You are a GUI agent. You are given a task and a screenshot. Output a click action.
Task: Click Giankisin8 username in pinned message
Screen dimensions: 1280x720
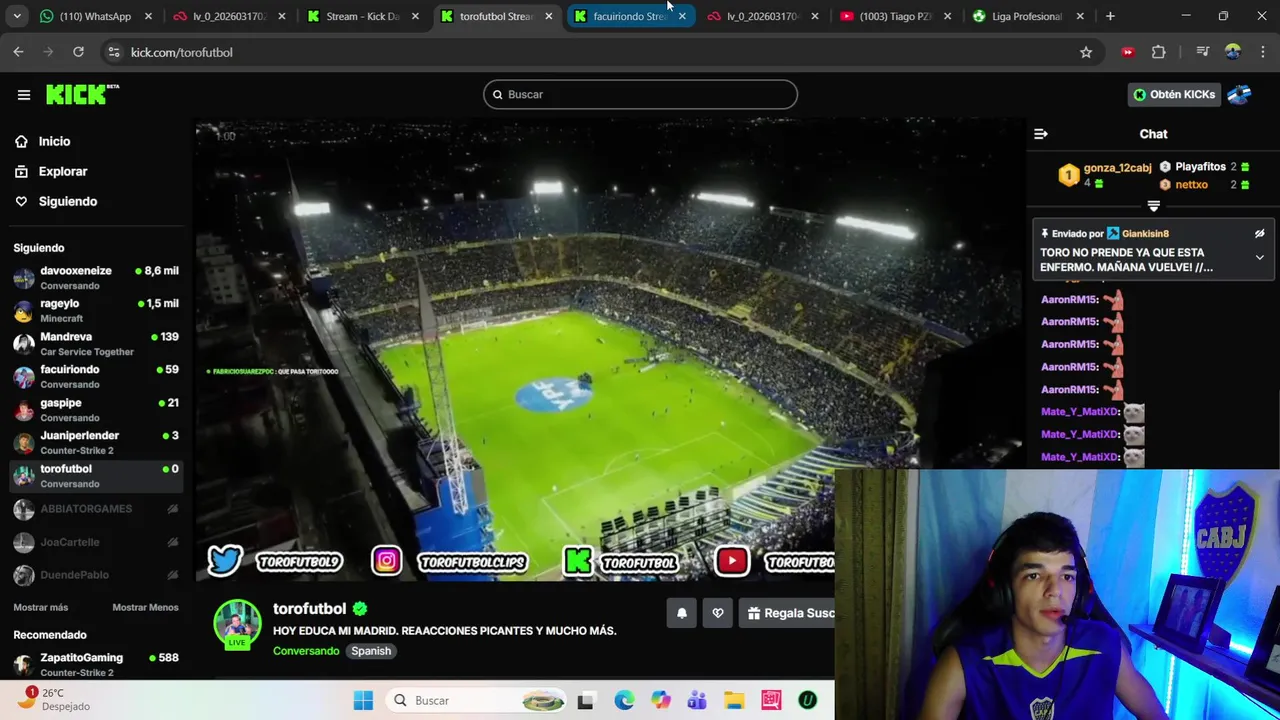click(x=1145, y=234)
